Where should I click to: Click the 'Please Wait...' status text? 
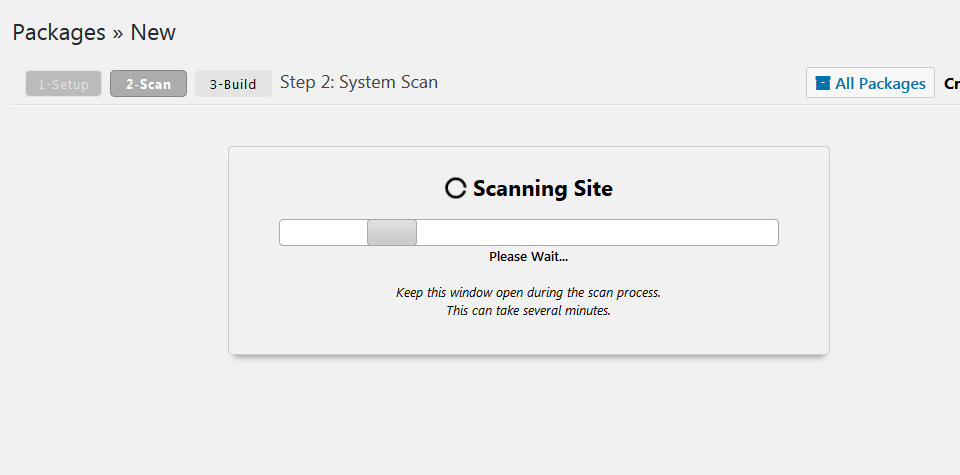pos(528,257)
